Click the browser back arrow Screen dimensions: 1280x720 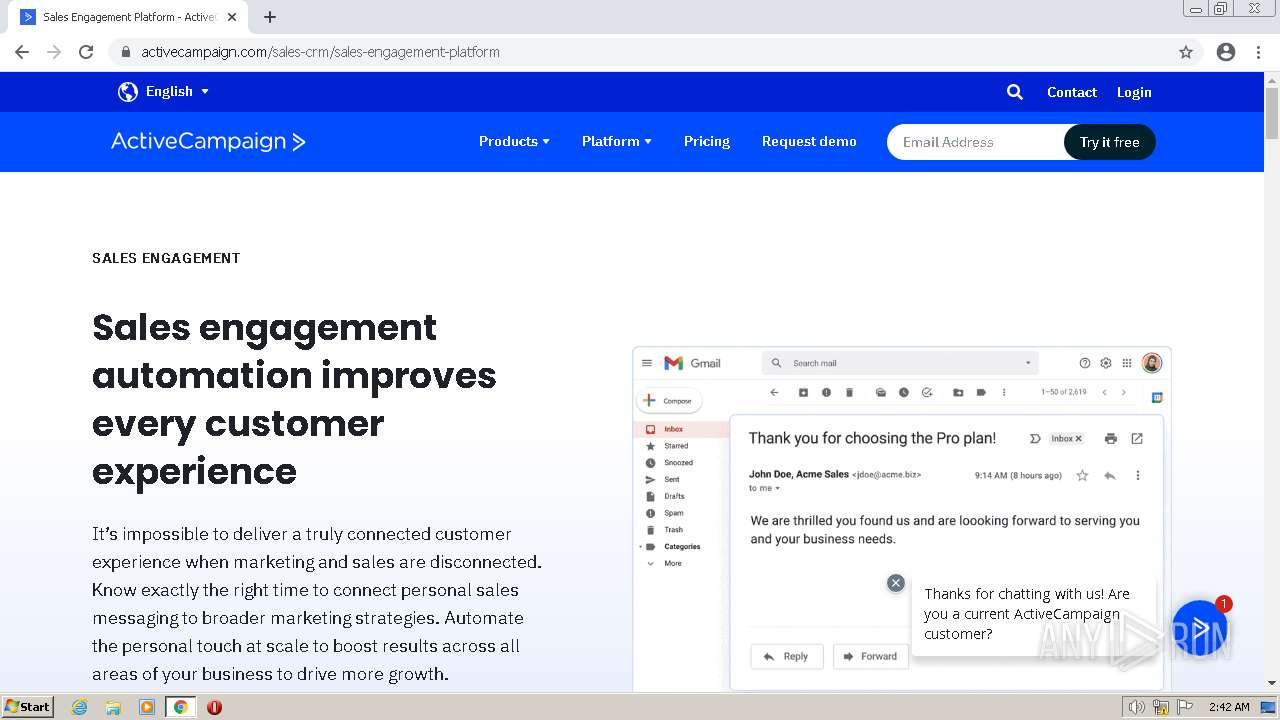click(22, 52)
